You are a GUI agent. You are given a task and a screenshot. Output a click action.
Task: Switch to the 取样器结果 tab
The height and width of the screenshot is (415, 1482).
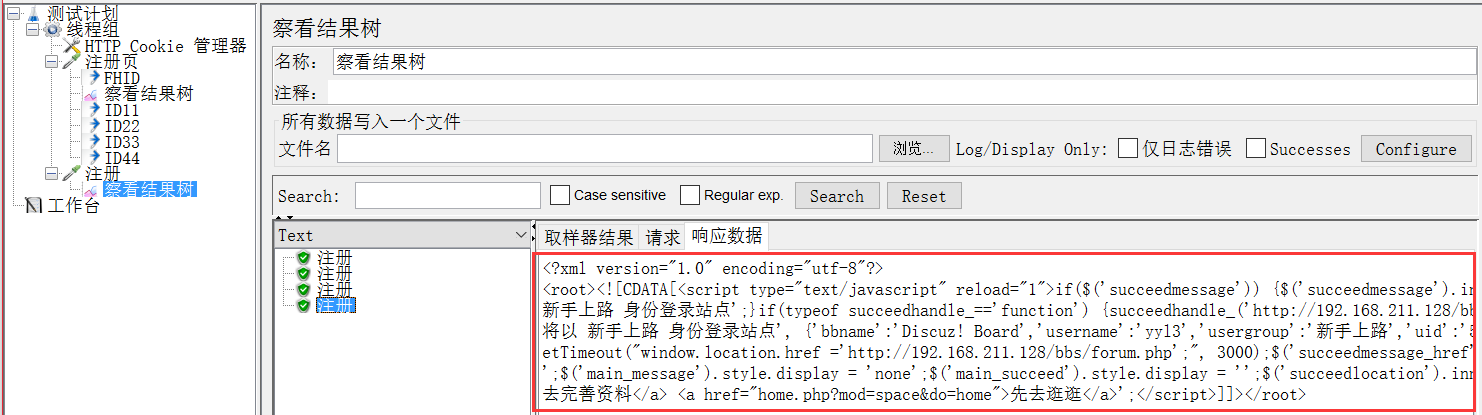pos(589,237)
